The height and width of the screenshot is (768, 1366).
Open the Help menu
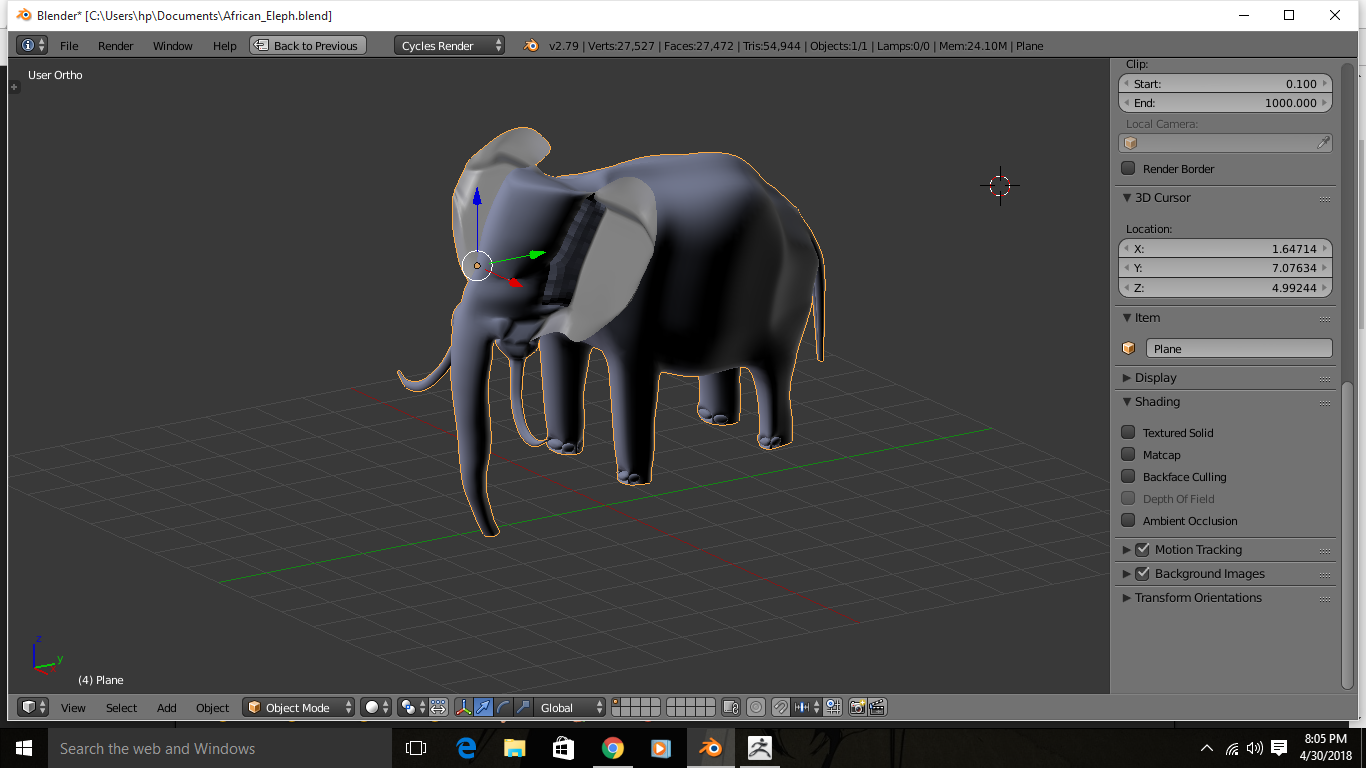coord(225,45)
